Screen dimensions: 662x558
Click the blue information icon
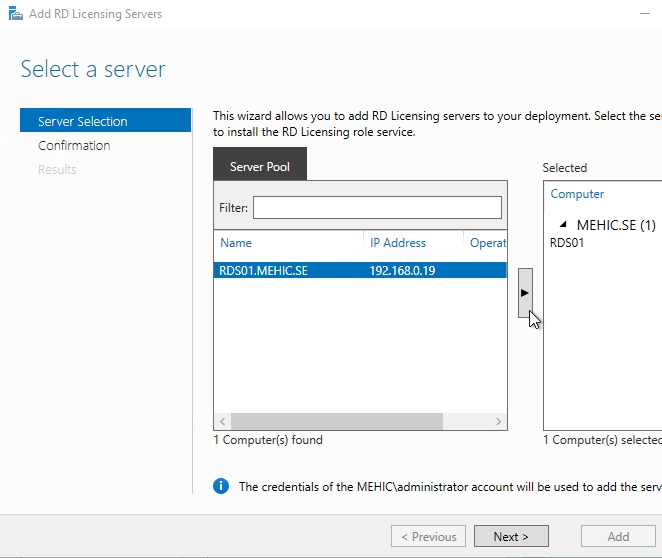[x=222, y=487]
